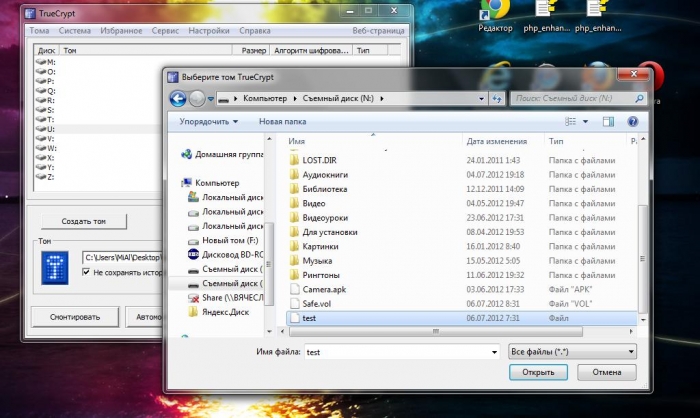Click the Help question mark icon
Screen dimensions: 700x418
pos(632,122)
